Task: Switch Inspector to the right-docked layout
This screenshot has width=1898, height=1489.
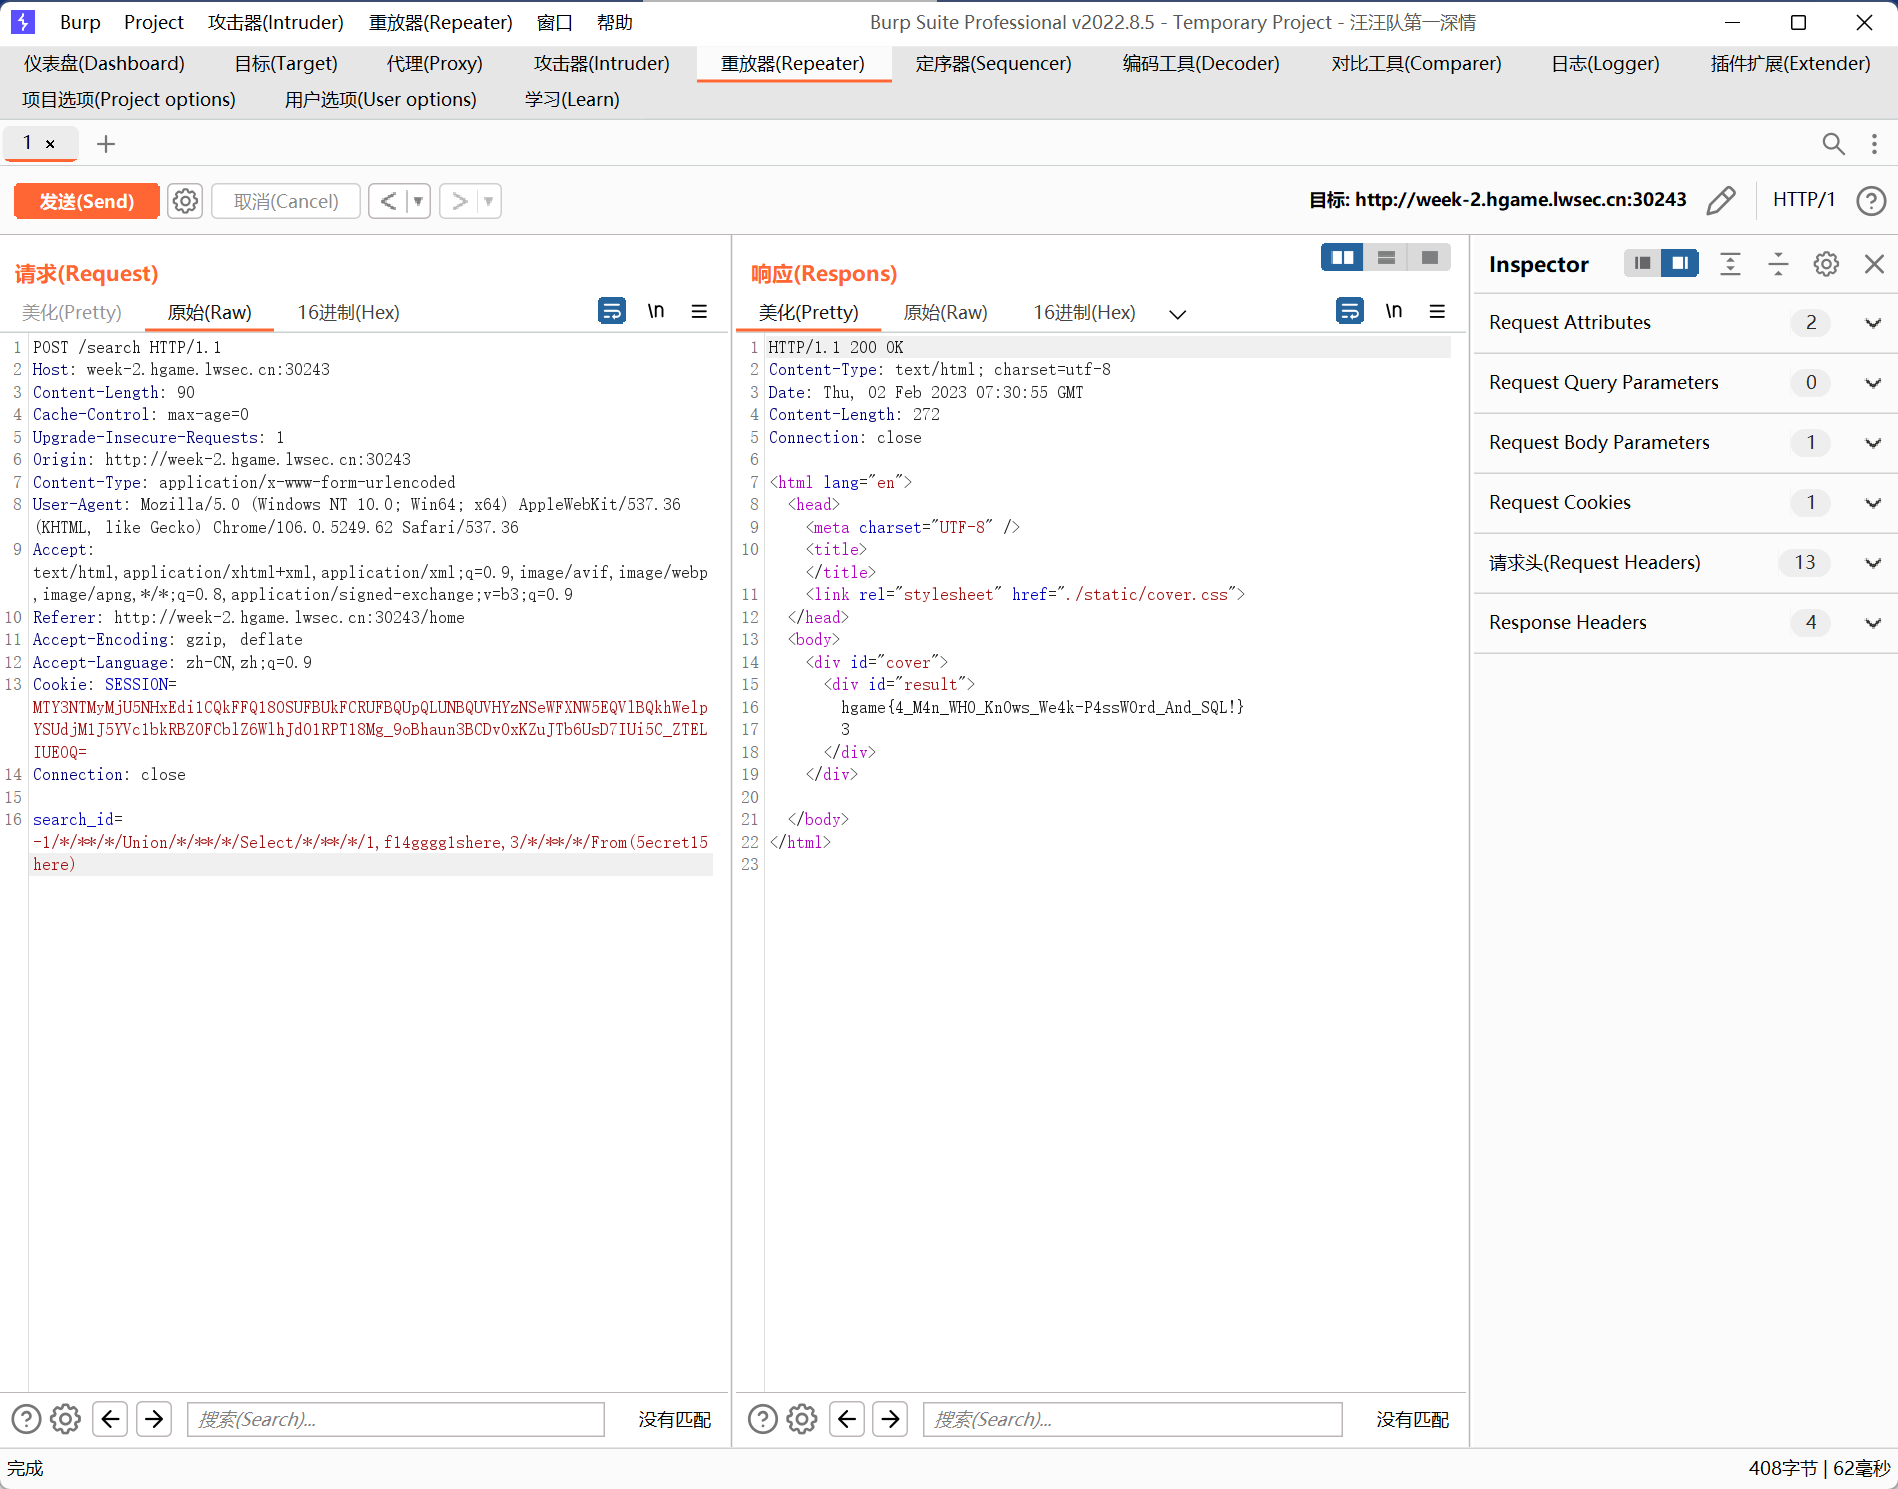Action: tap(1680, 263)
